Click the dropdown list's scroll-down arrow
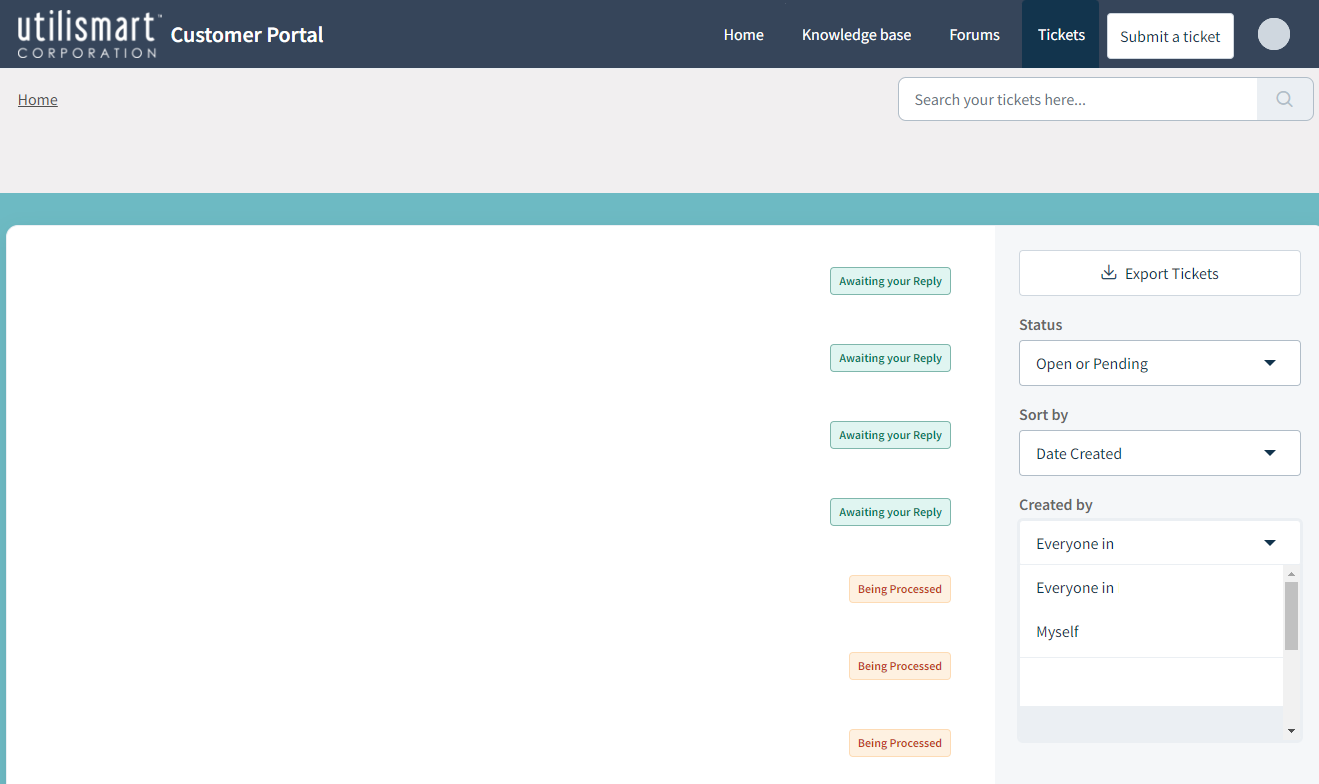1319x784 pixels. click(1291, 731)
